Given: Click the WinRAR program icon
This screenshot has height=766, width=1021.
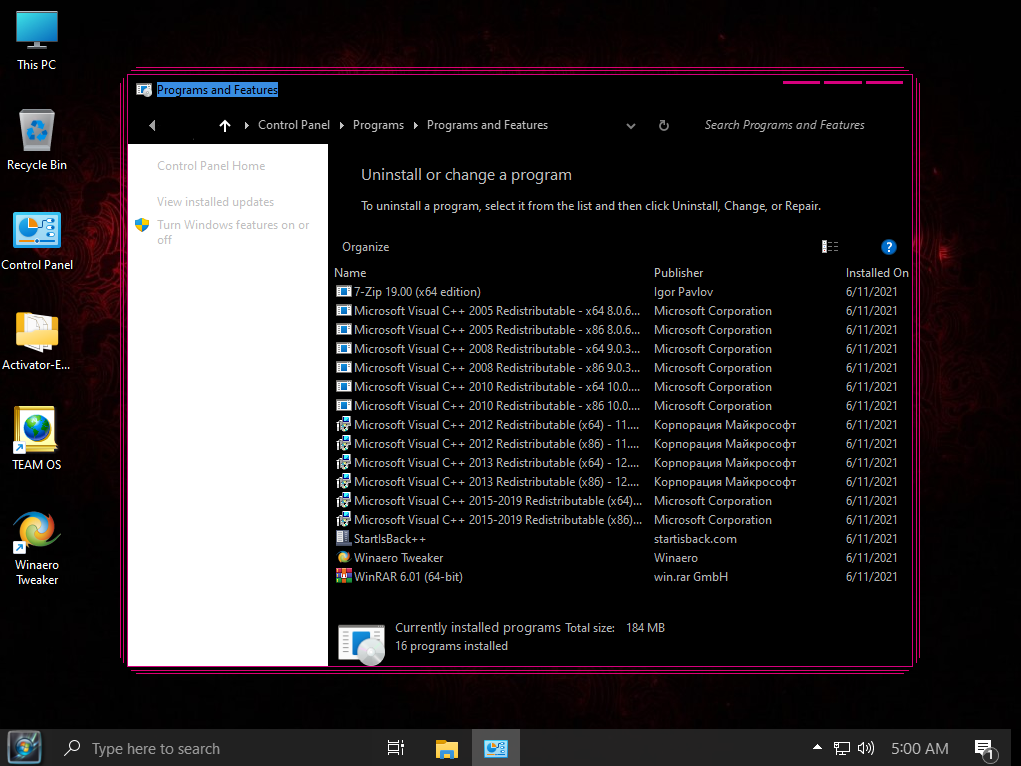Looking at the screenshot, I should click(343, 576).
